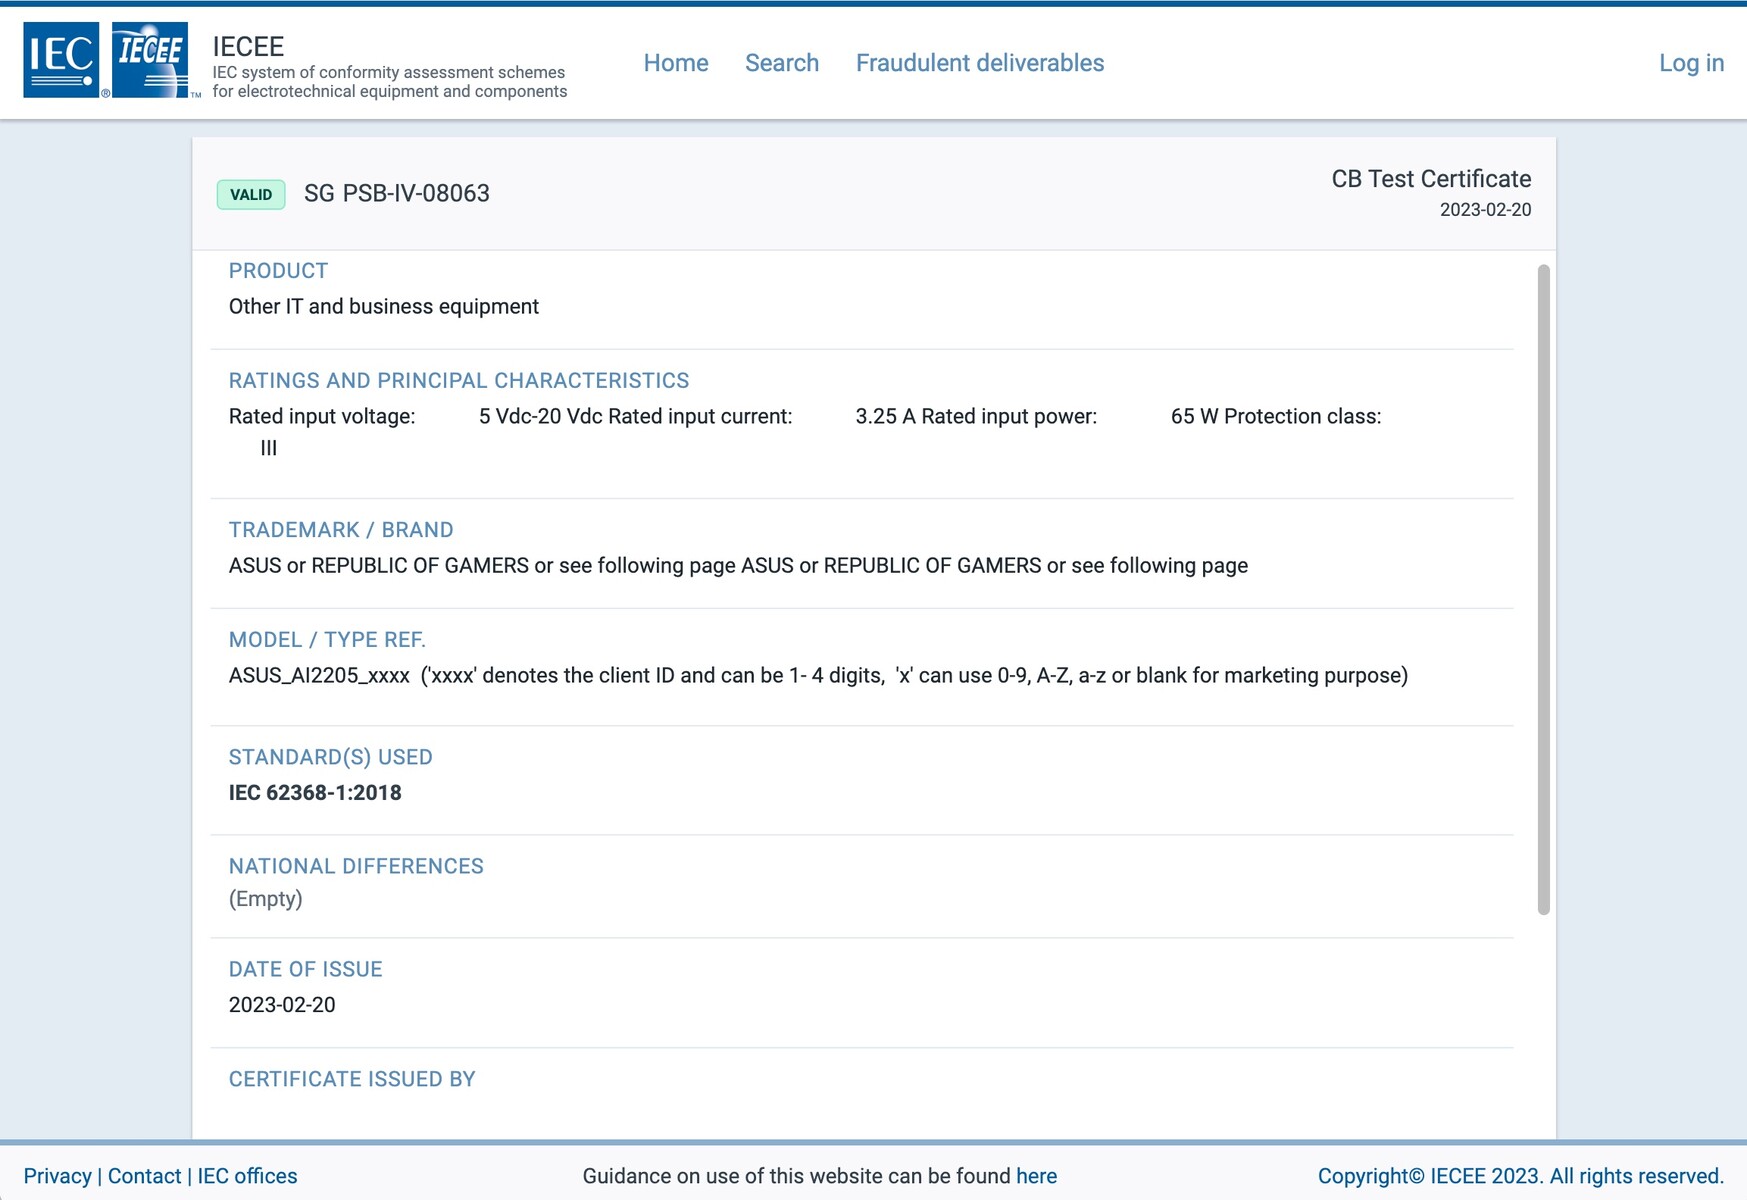
Task: Click the '3.25 A' current value
Action: click(x=885, y=416)
